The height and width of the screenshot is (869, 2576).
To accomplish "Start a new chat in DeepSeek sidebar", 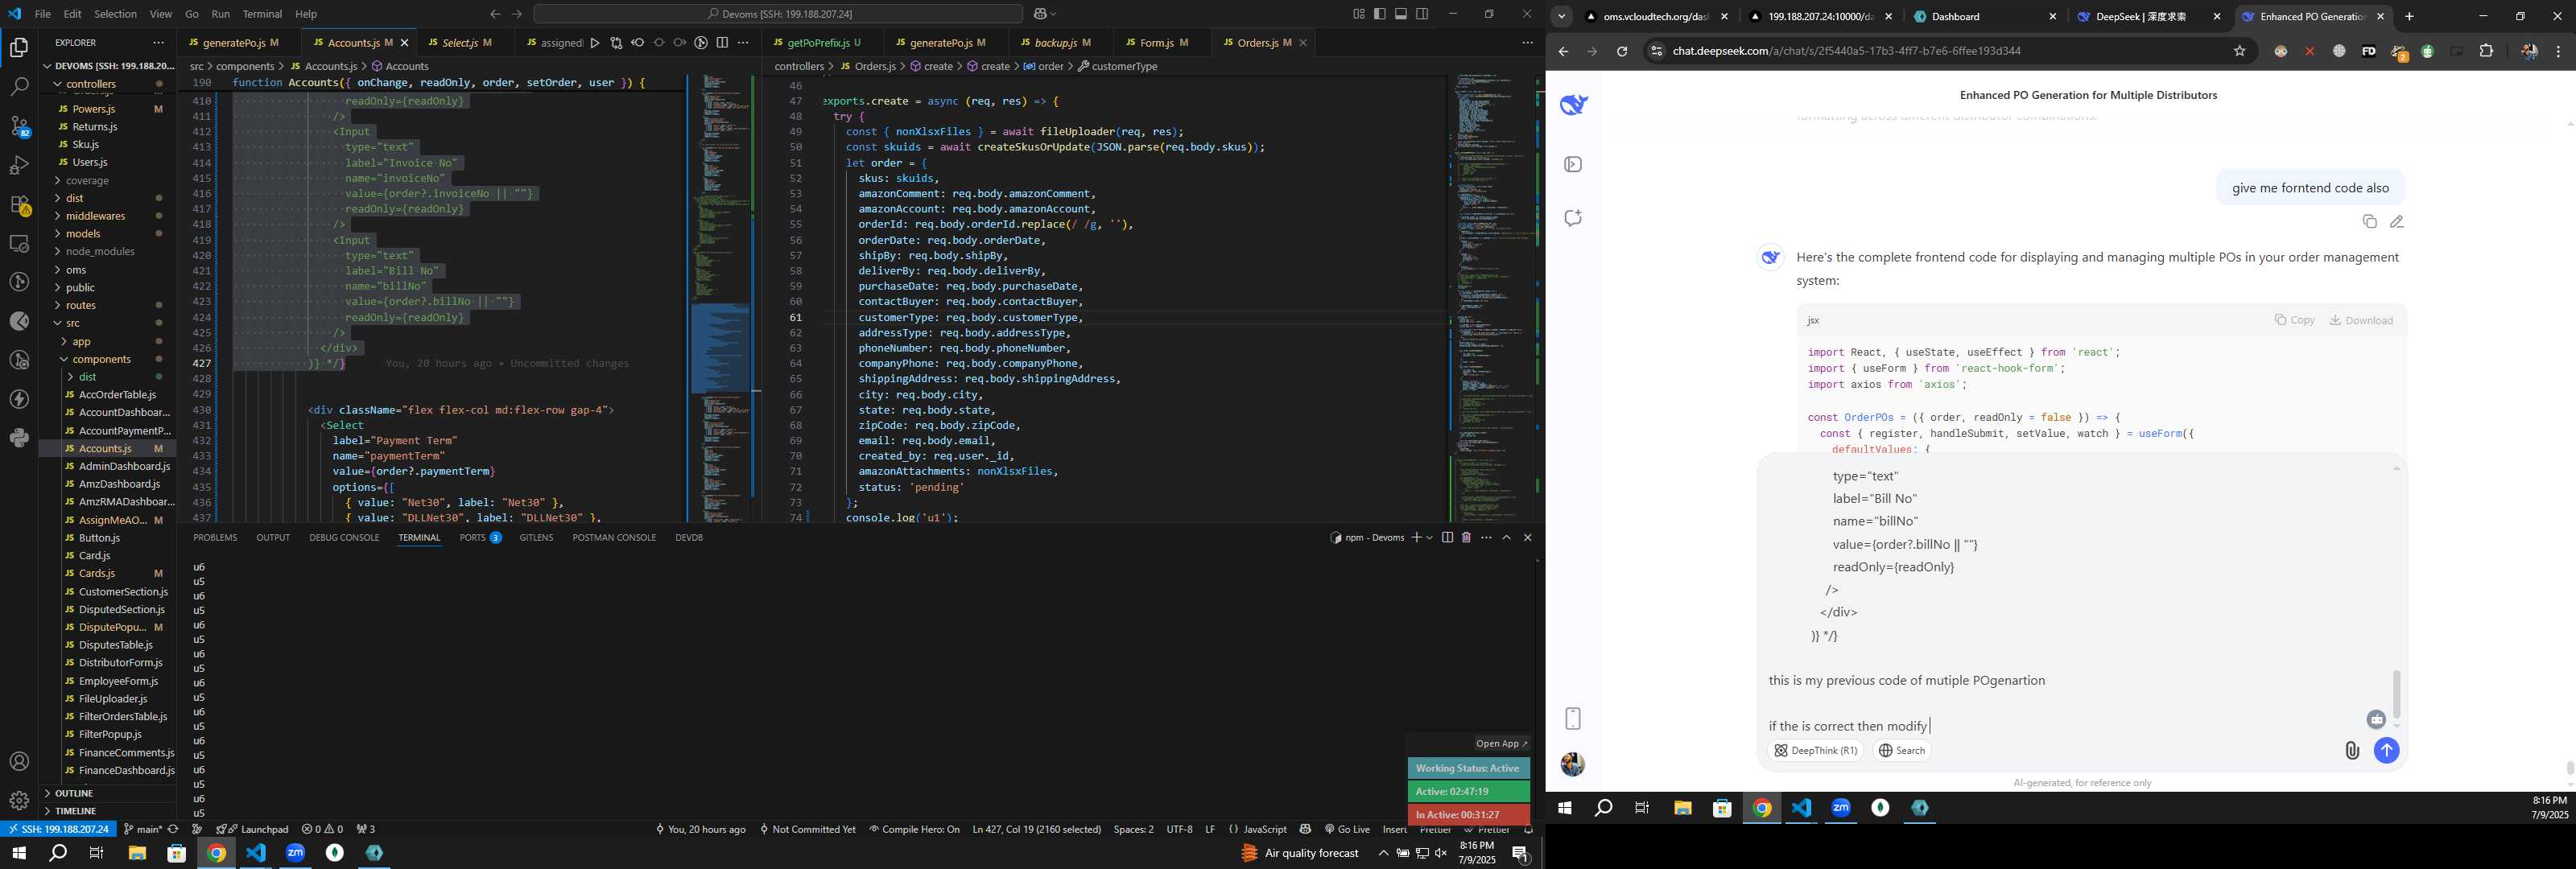I will click(x=1573, y=218).
